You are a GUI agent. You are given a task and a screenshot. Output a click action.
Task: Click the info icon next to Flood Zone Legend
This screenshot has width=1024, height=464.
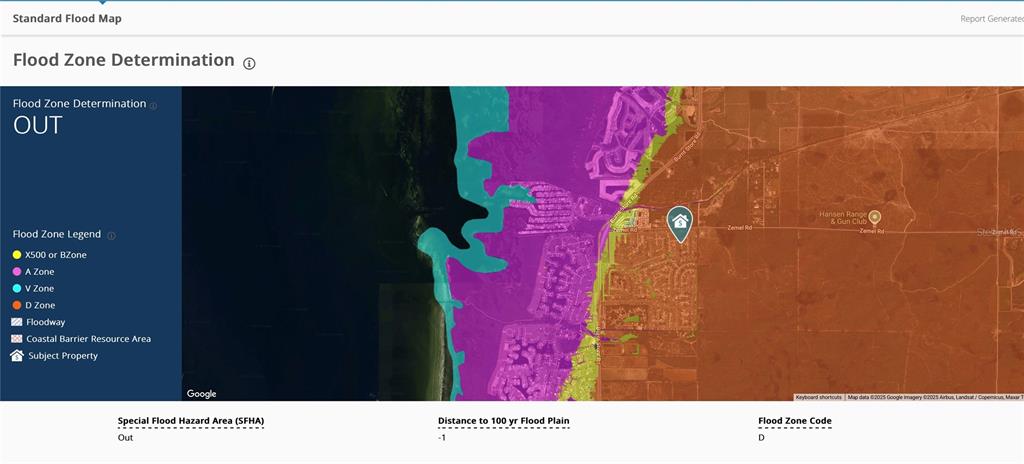pyautogui.click(x=111, y=236)
